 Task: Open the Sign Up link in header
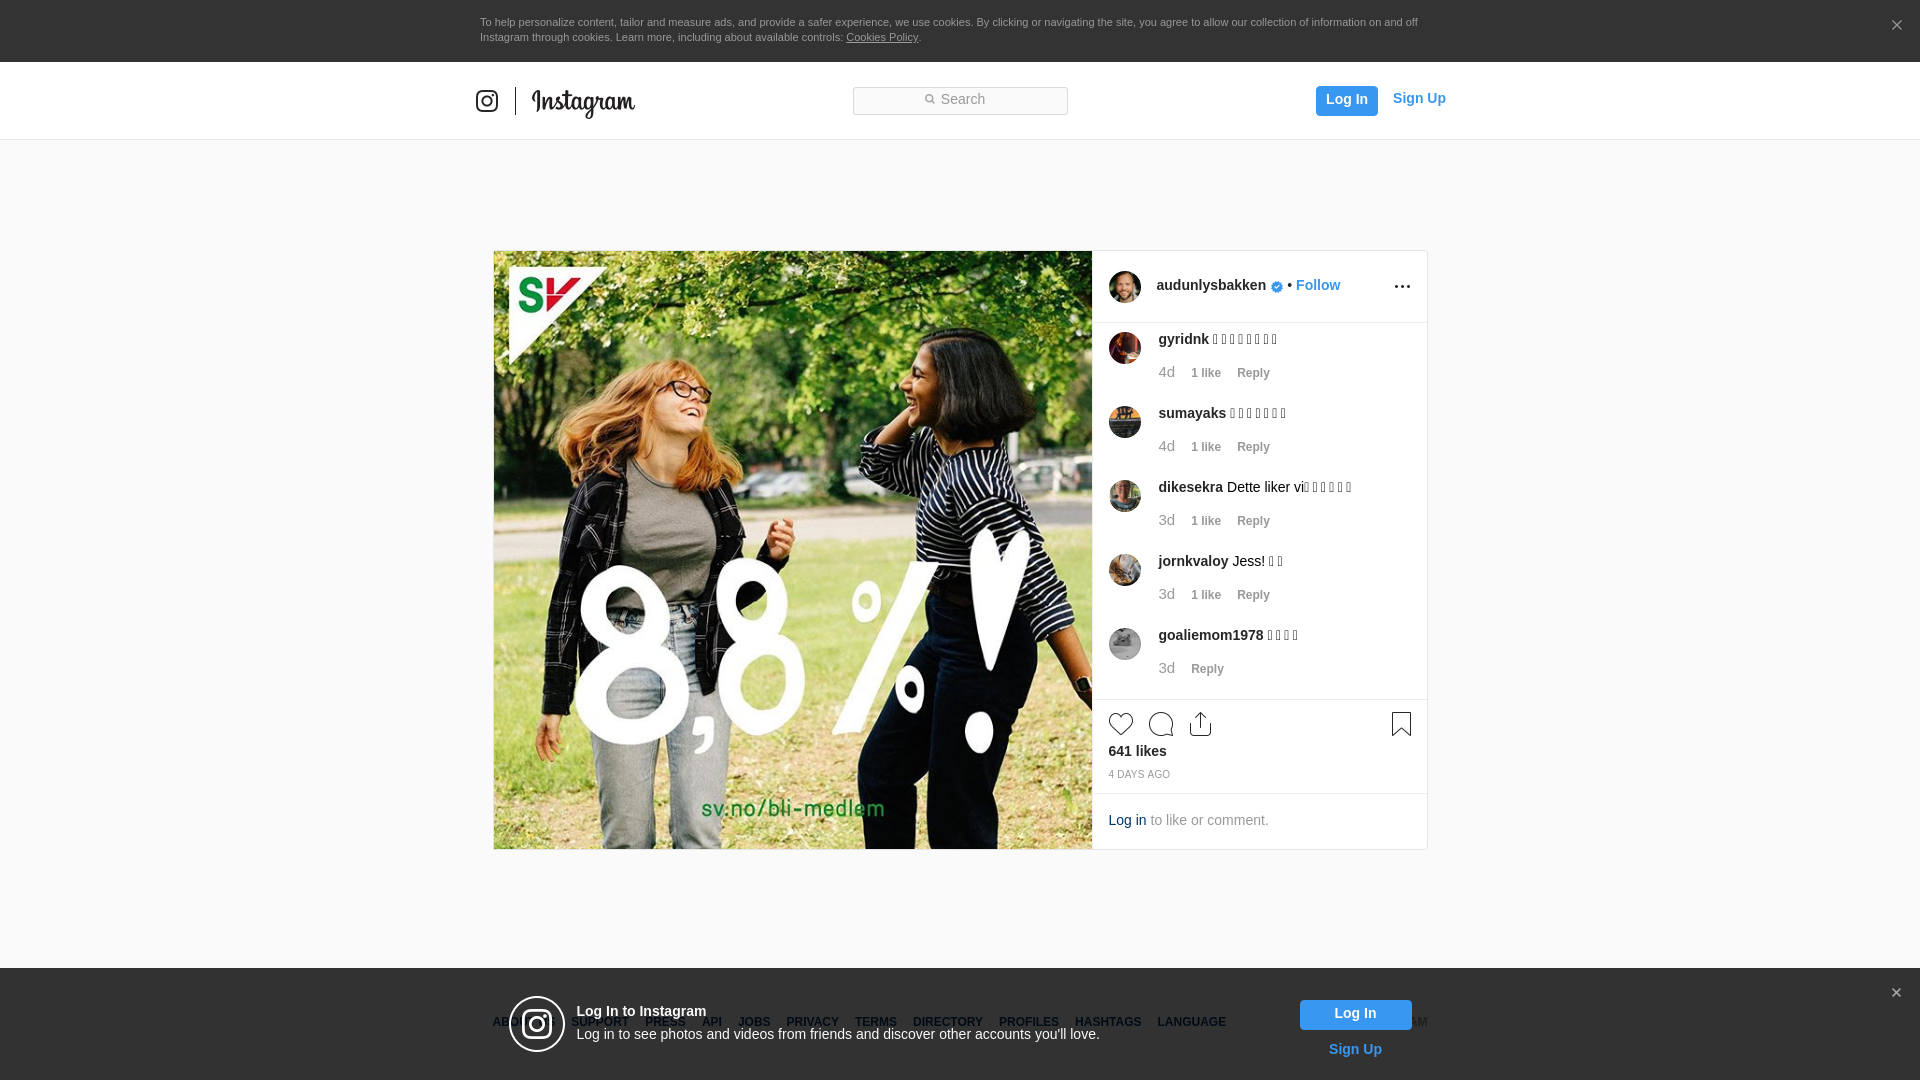(x=1419, y=98)
